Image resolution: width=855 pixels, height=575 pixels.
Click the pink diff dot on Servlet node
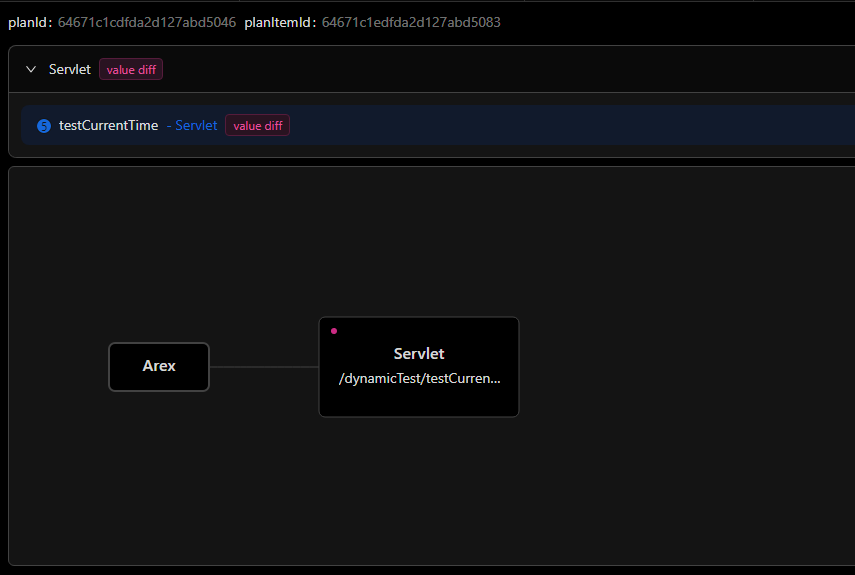click(x=334, y=331)
